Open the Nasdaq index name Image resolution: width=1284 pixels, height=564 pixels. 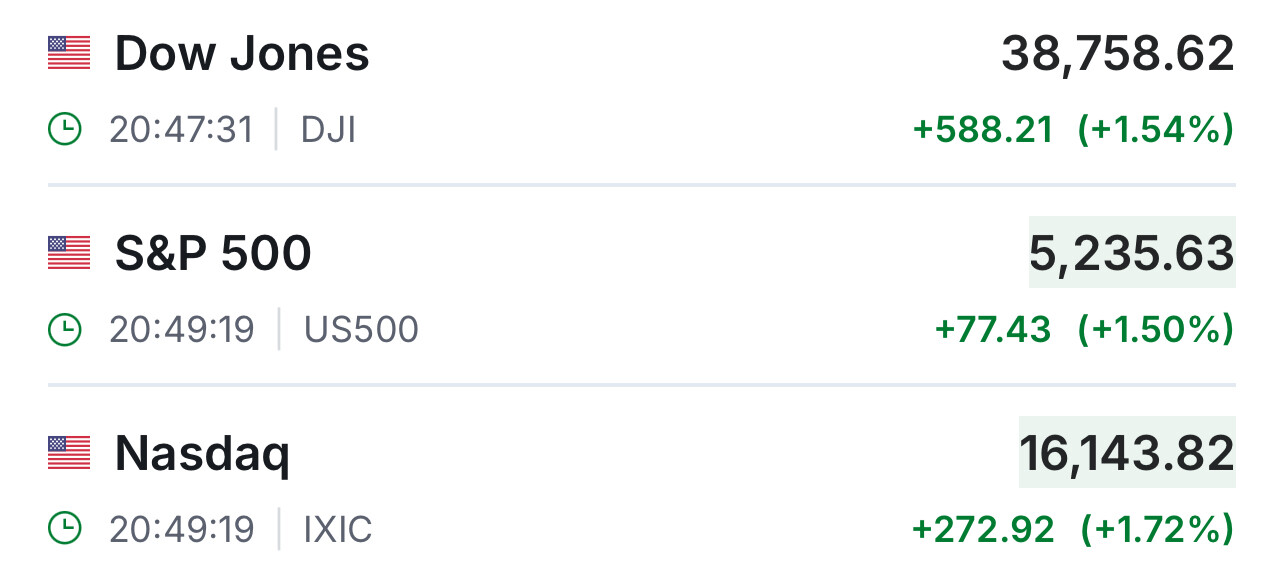(202, 456)
